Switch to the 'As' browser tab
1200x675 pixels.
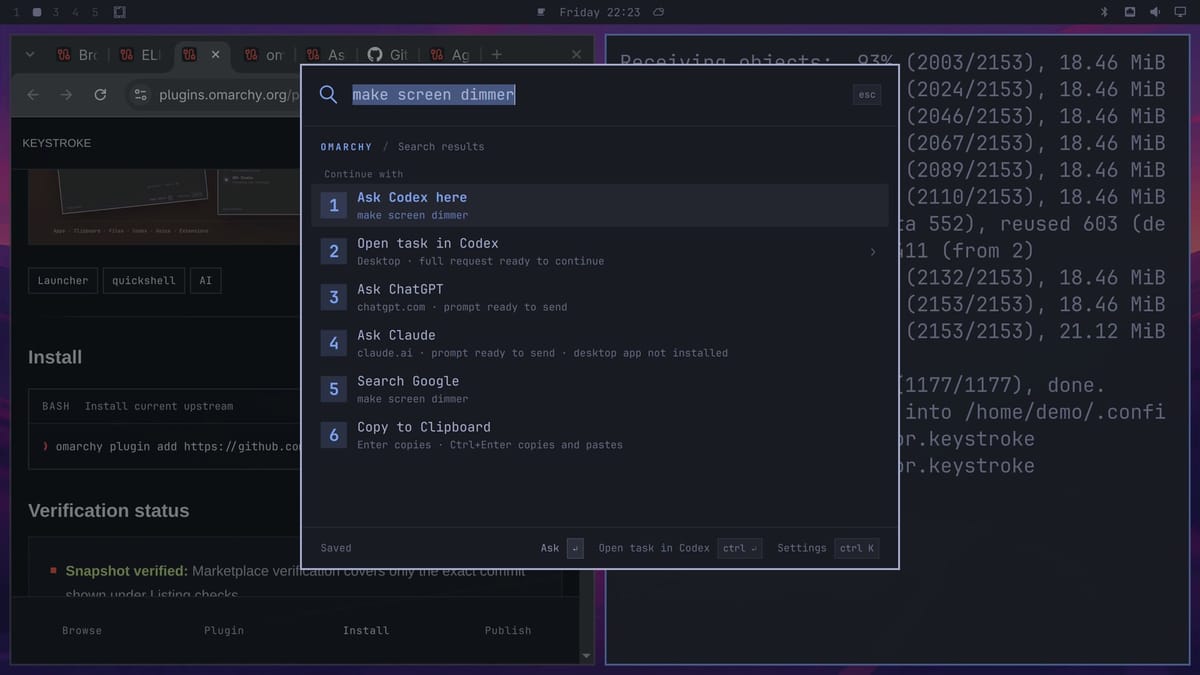(x=326, y=55)
